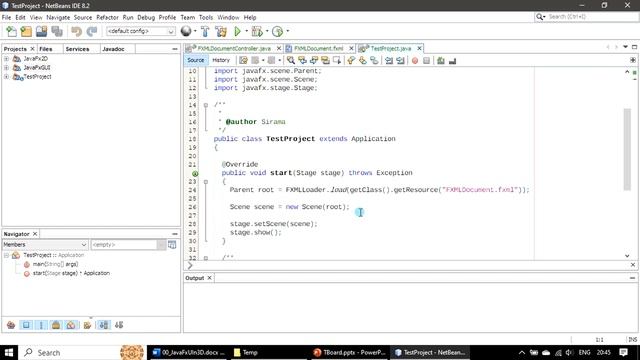
Task: Open the Source menu
Action: pos(83,18)
